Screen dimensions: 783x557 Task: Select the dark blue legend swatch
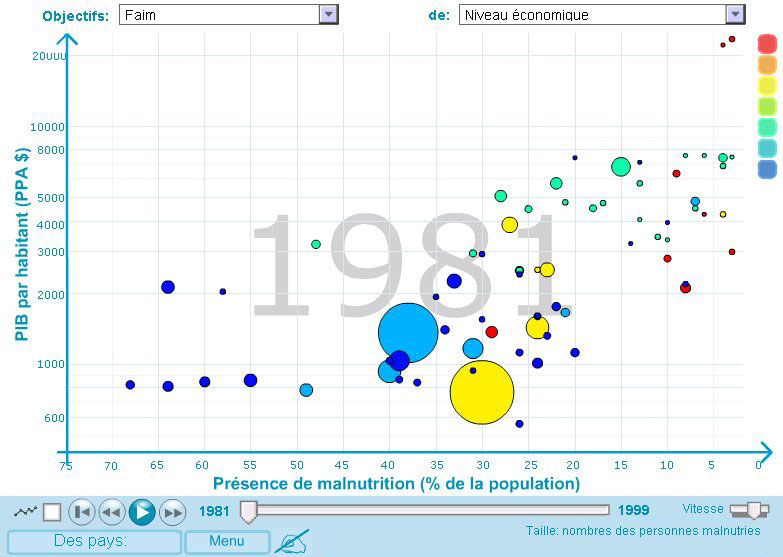[x=767, y=169]
